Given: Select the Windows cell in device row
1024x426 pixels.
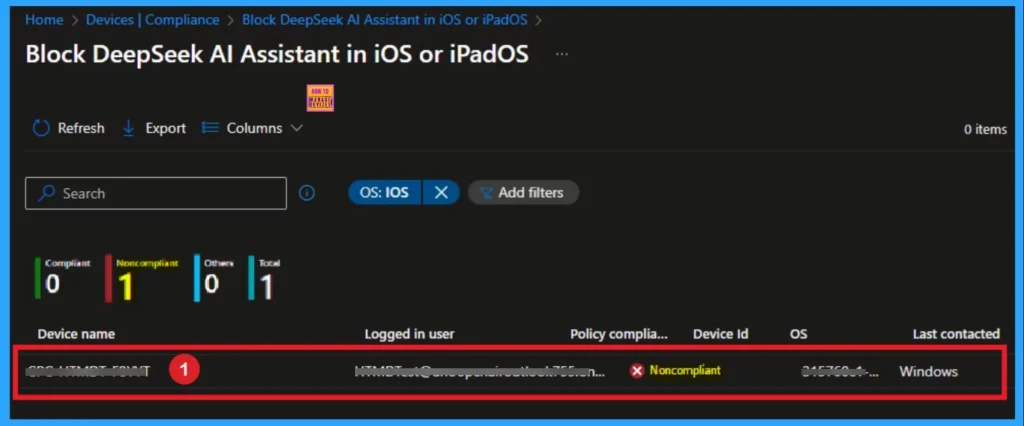Looking at the screenshot, I should [x=928, y=371].
